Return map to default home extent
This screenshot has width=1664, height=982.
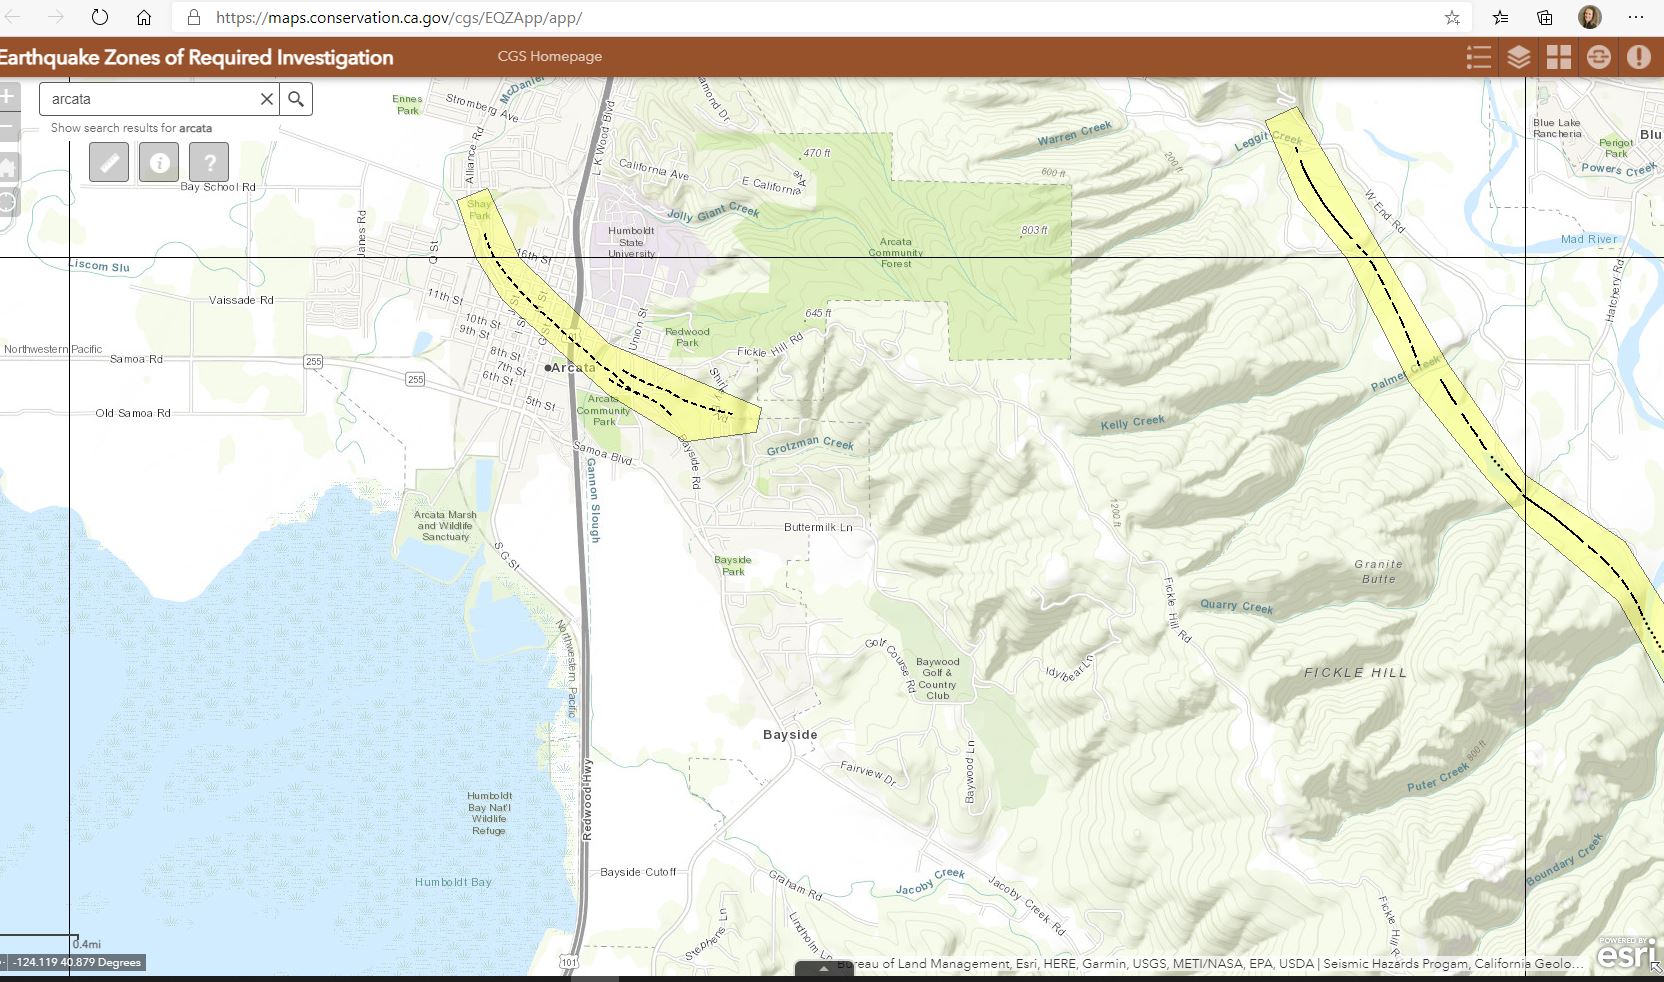[x=8, y=166]
